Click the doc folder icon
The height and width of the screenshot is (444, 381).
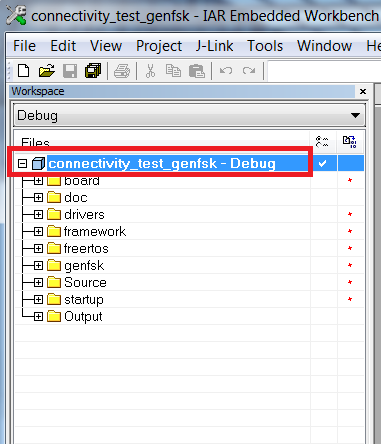tap(54, 197)
